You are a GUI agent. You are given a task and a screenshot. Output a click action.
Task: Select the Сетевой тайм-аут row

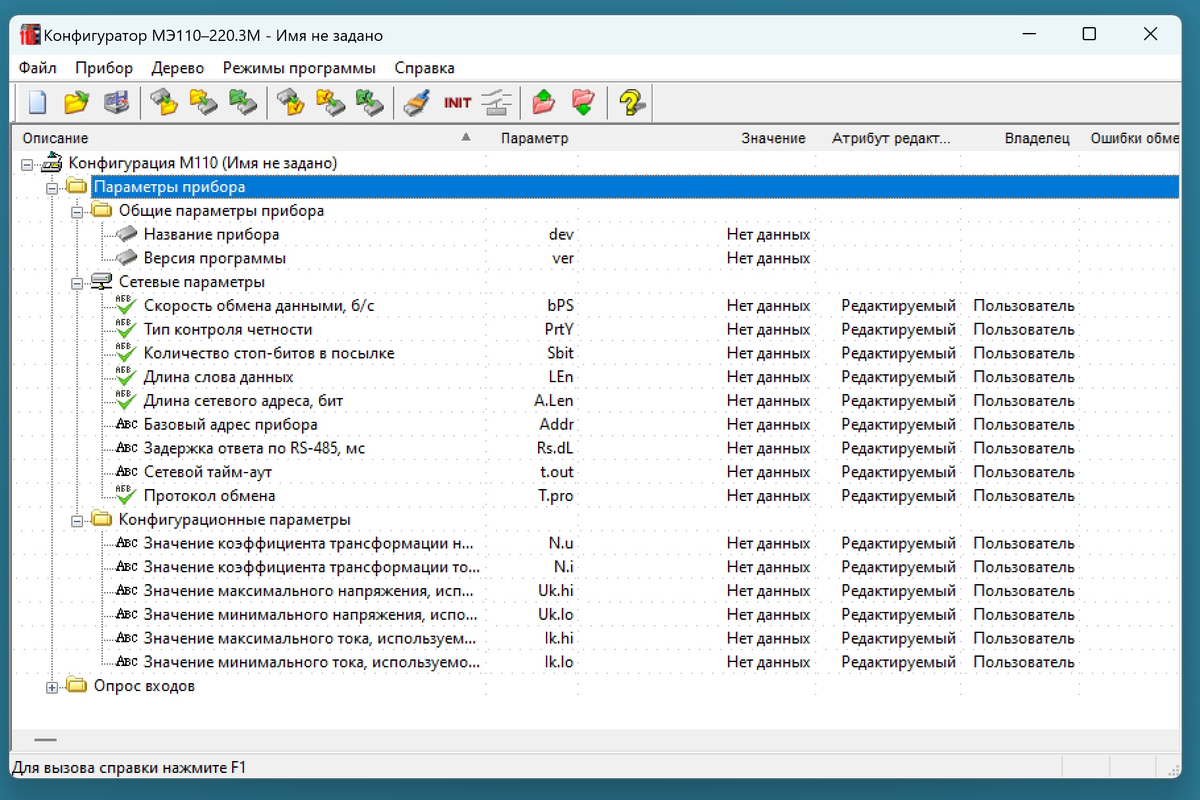tap(207, 472)
